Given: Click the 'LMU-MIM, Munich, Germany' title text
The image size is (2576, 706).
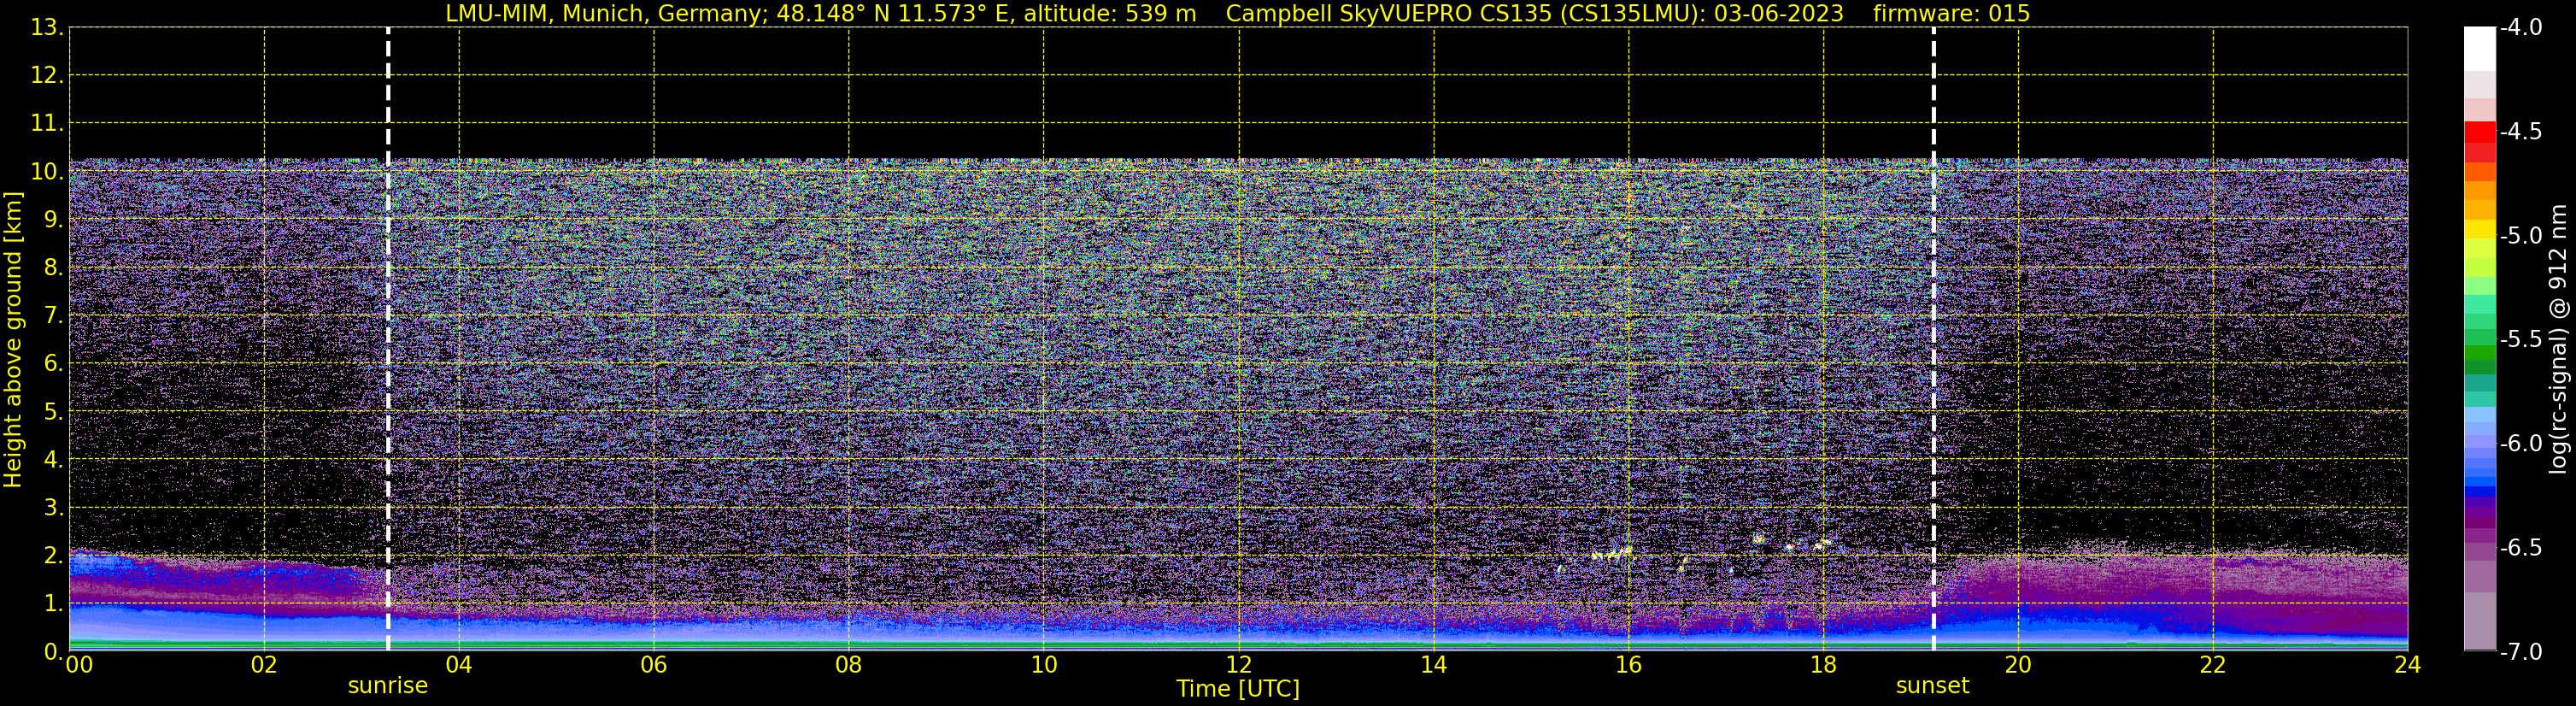Looking at the screenshot, I should [x=606, y=14].
